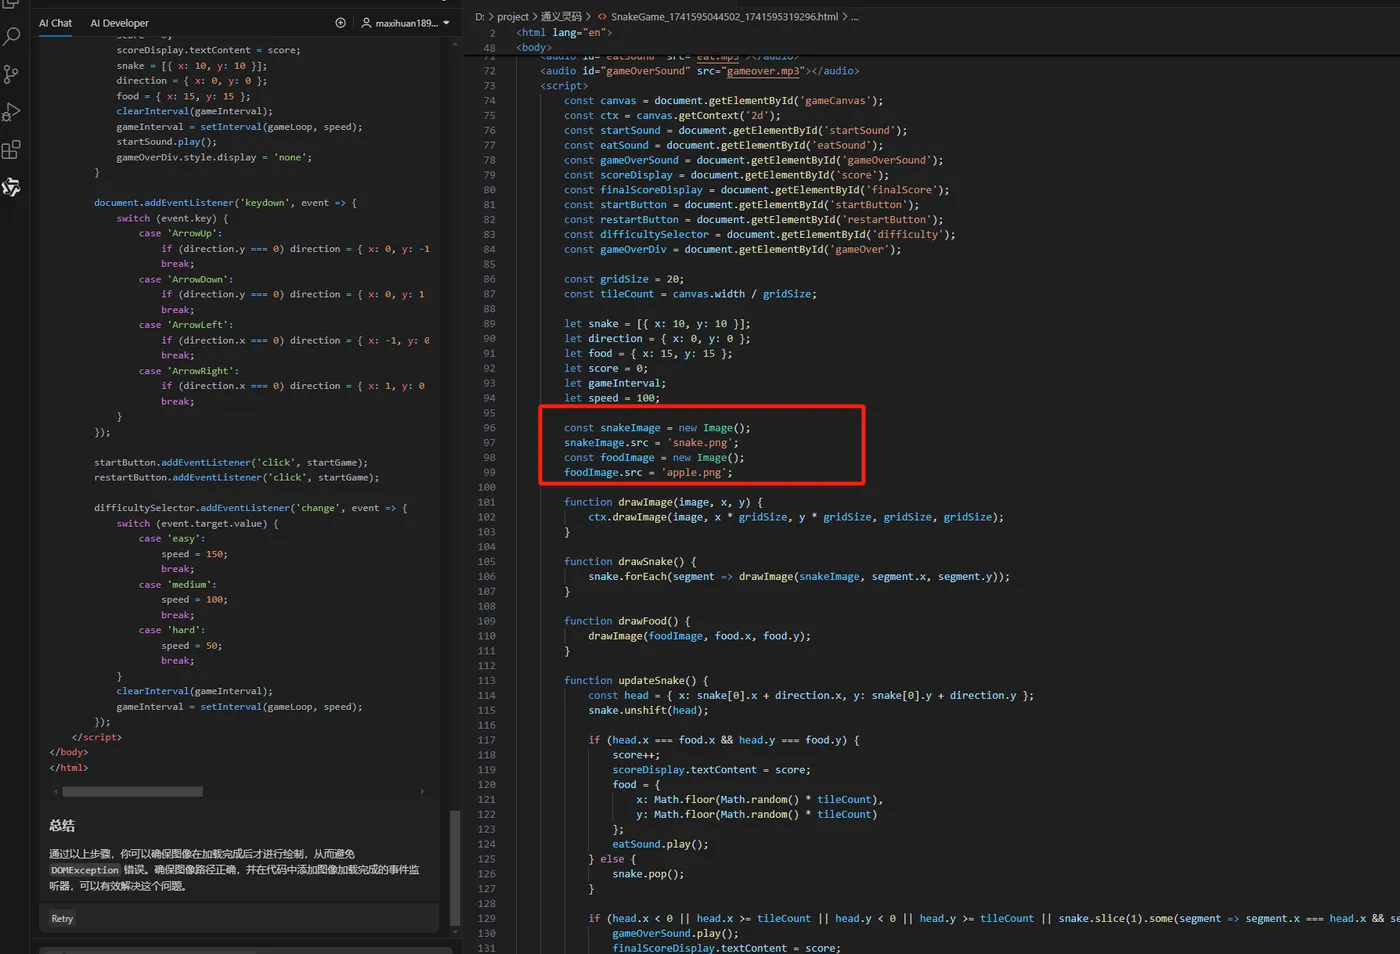Click 'startSound.play();' in the chat code
The height and width of the screenshot is (954, 1400).
tap(167, 142)
